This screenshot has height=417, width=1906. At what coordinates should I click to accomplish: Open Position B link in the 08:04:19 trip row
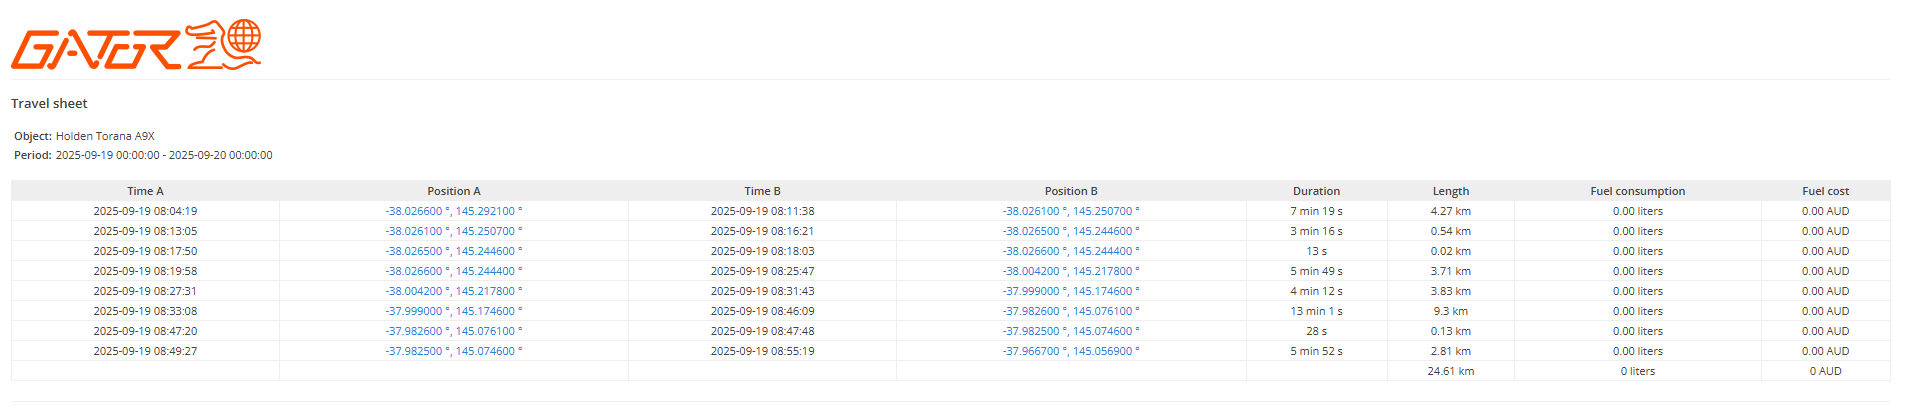[x=1070, y=211]
